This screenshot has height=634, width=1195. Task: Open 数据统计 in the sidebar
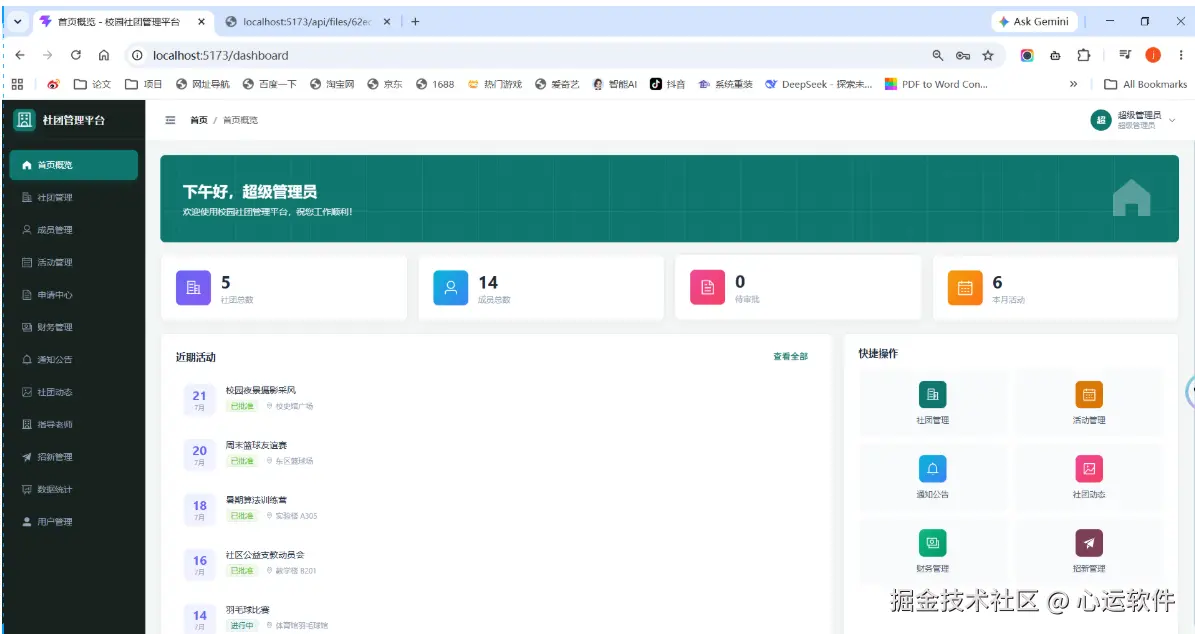tap(74, 489)
